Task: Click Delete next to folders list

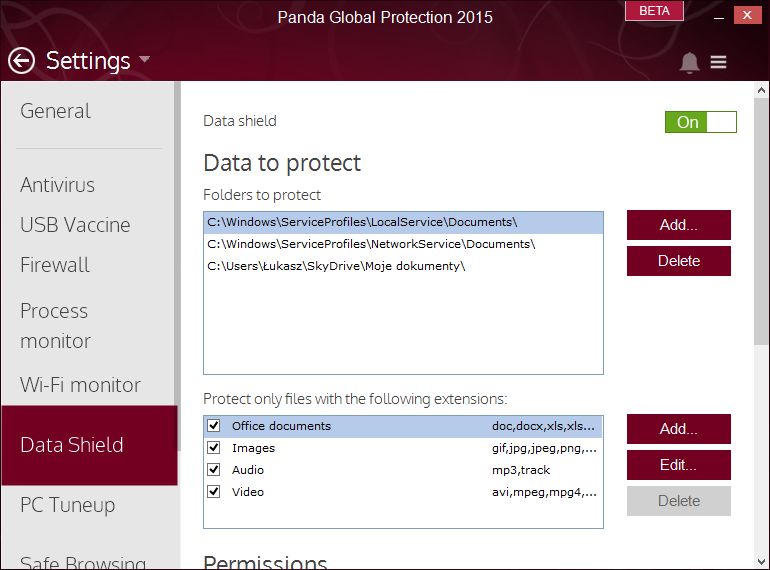Action: click(679, 261)
